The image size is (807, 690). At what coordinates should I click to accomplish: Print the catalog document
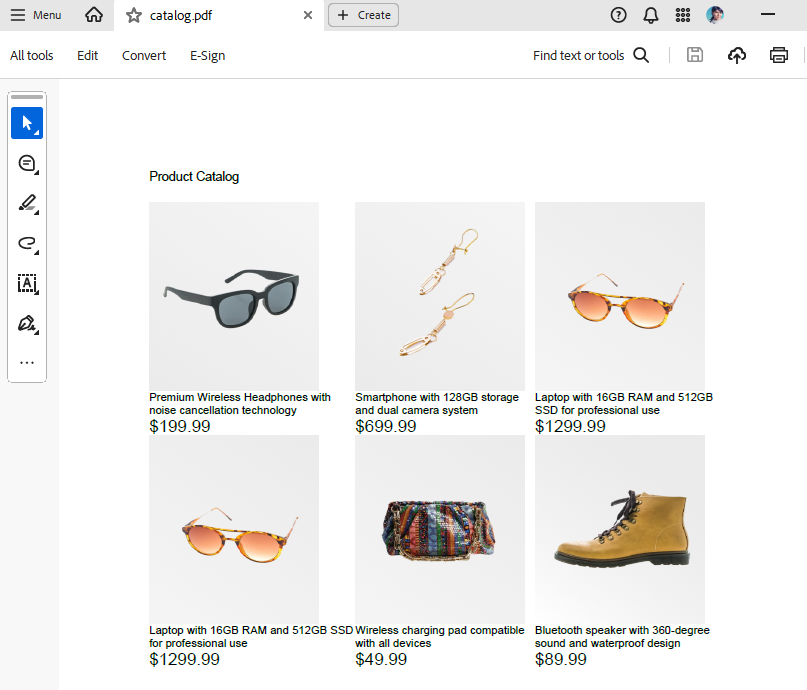click(779, 55)
